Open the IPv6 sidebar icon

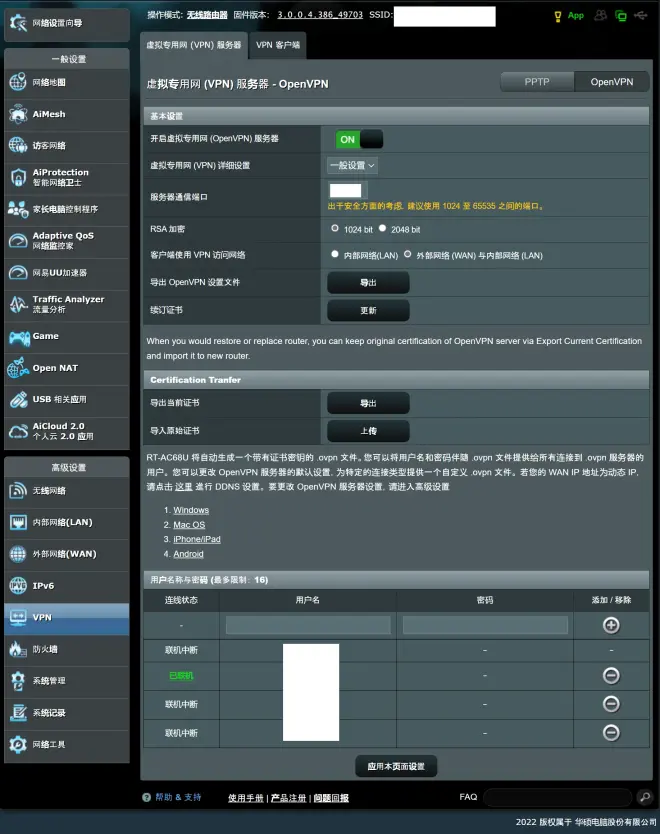(18, 586)
